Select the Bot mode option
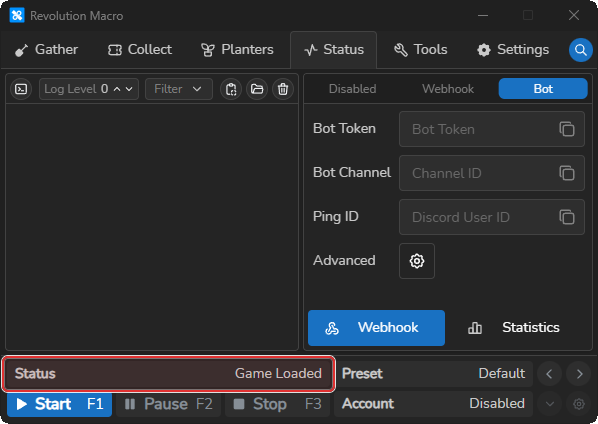Viewport: 598px width, 424px height. click(x=543, y=89)
